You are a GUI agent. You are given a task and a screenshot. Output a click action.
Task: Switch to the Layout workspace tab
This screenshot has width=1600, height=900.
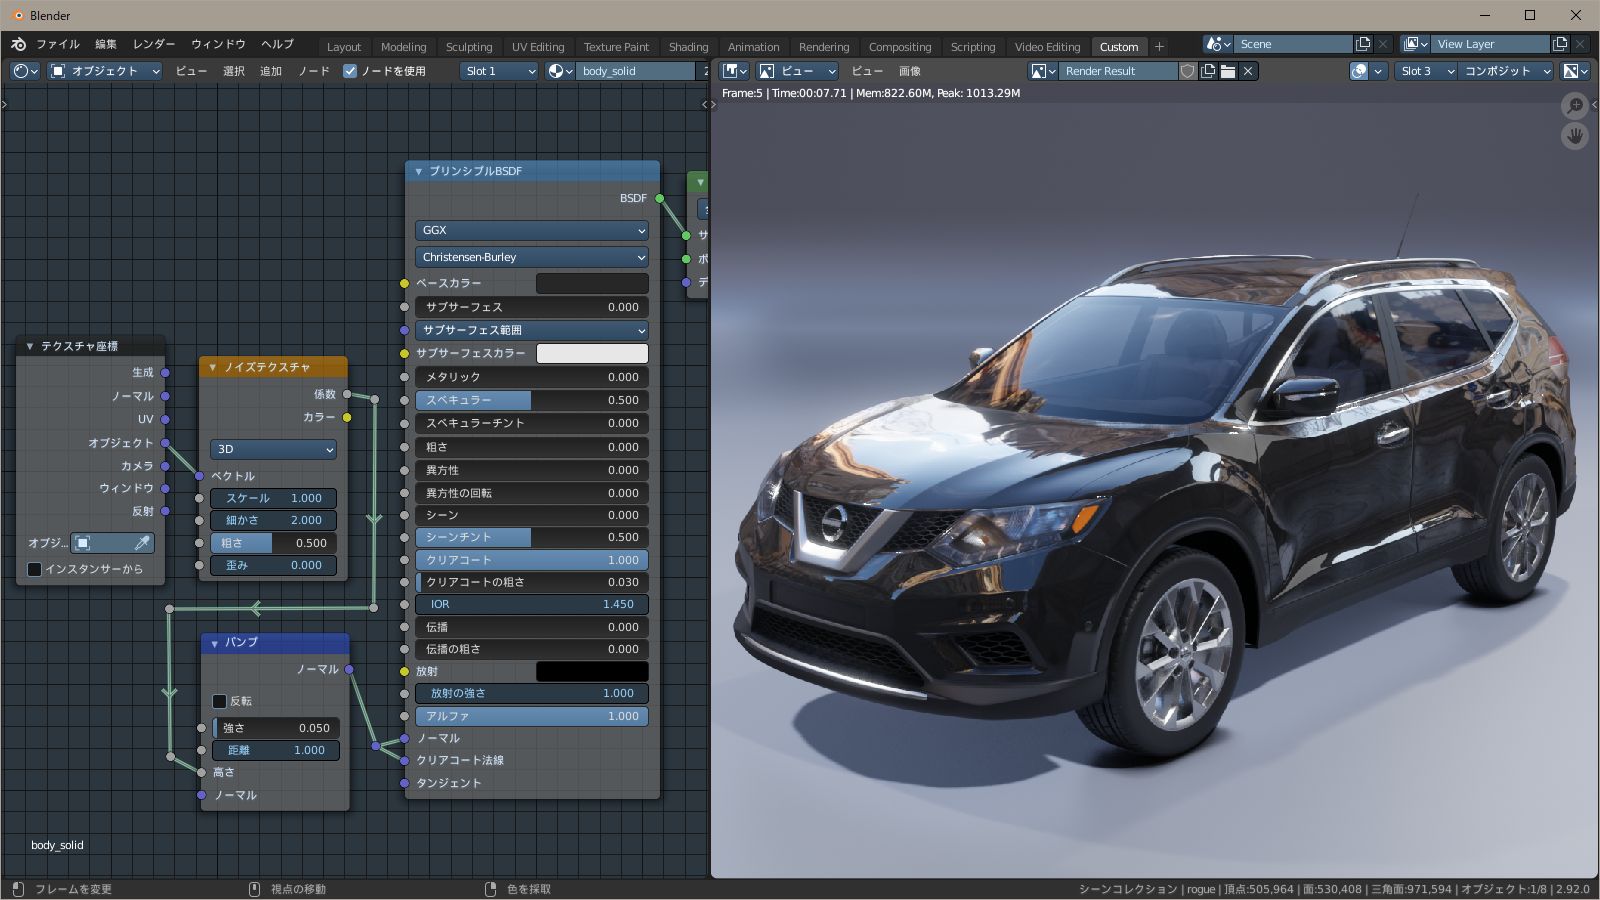[x=344, y=47]
